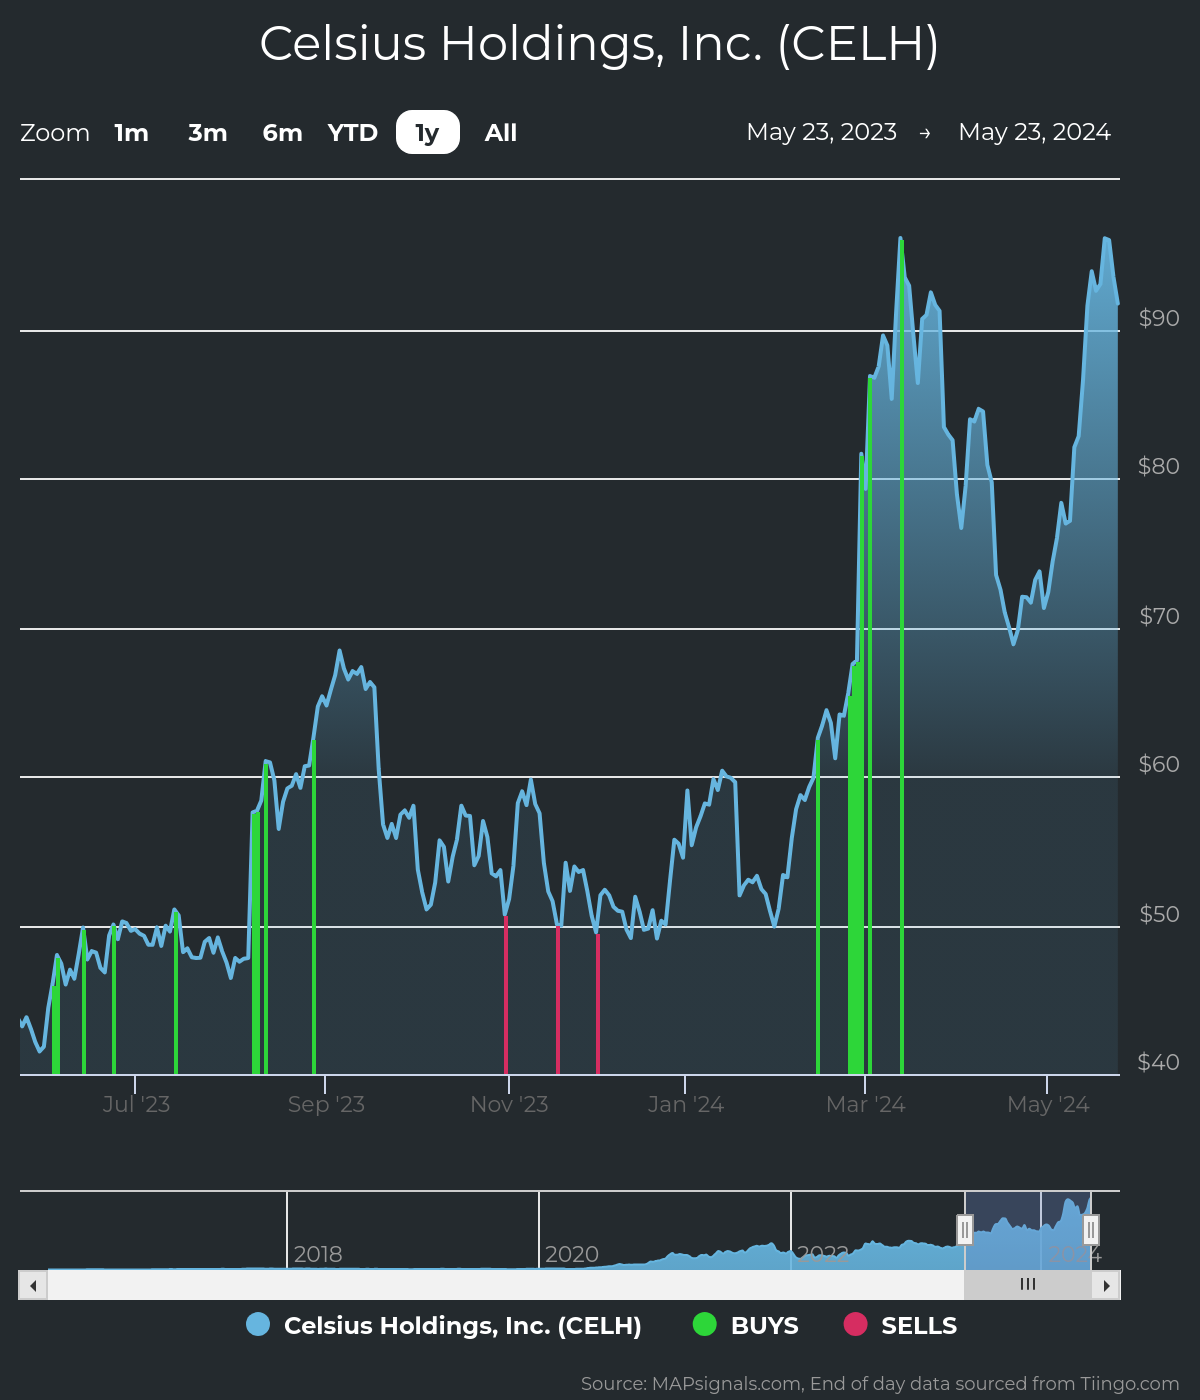This screenshot has width=1200, height=1400.
Task: Click the navigator scrollbar thumb
Action: coord(1027,1284)
